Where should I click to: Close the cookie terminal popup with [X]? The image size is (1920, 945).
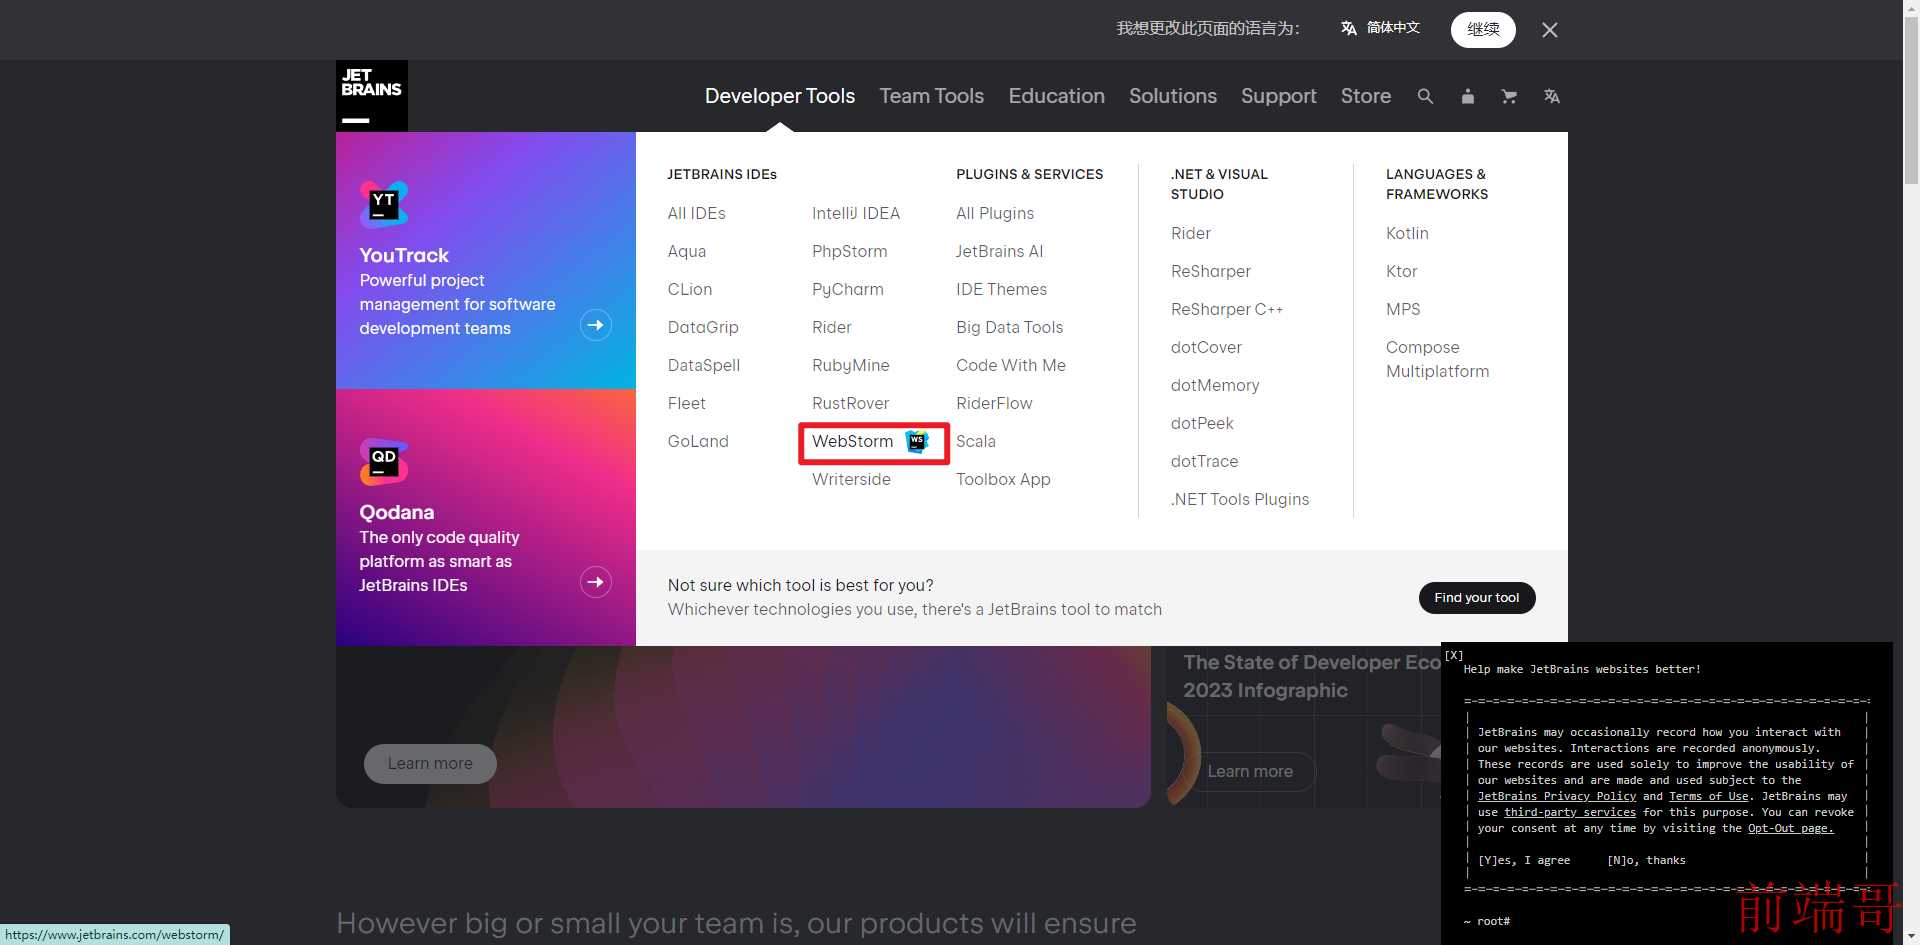point(1454,655)
